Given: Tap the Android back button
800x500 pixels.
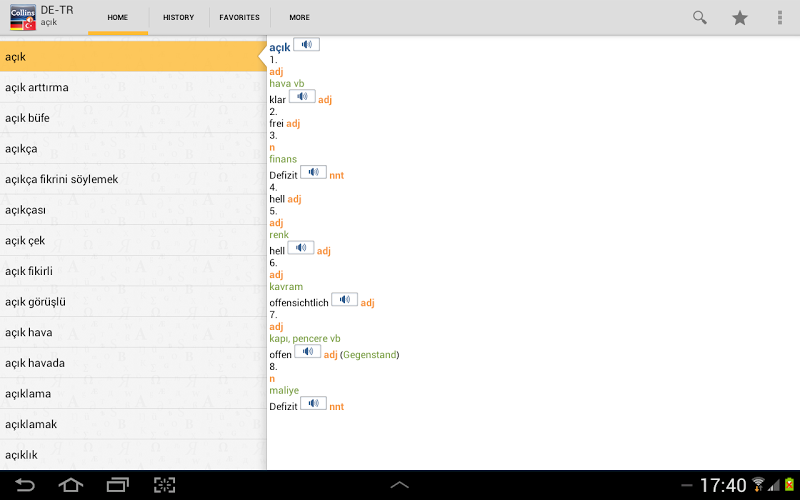Looking at the screenshot, I should coord(24,485).
